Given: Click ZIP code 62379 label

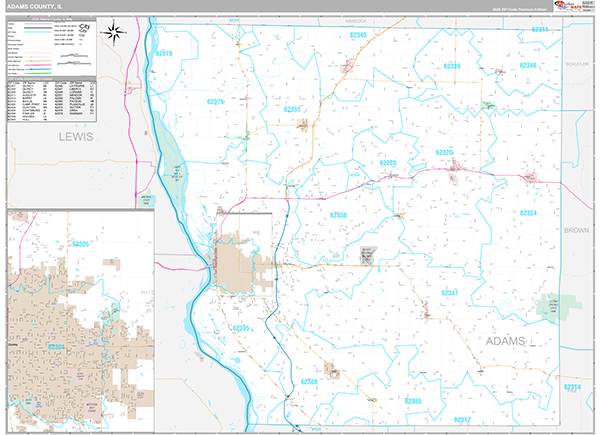Looking at the screenshot, I should click(x=164, y=54).
